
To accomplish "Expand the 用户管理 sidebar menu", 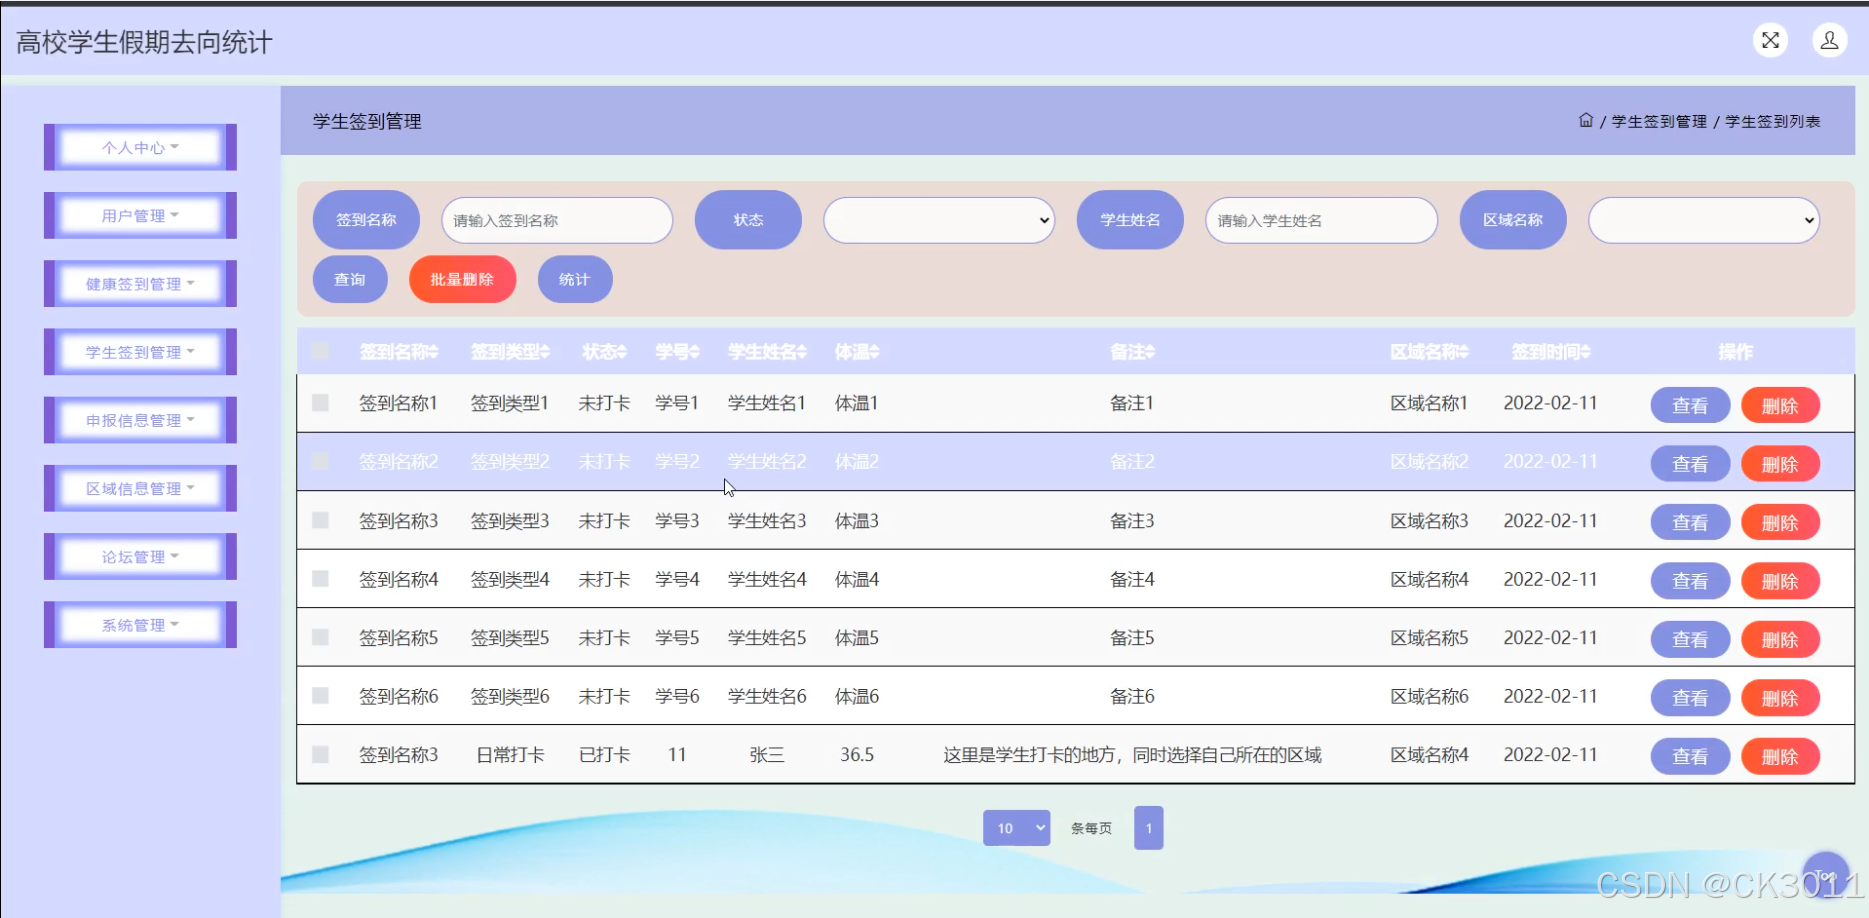I will (x=140, y=215).
